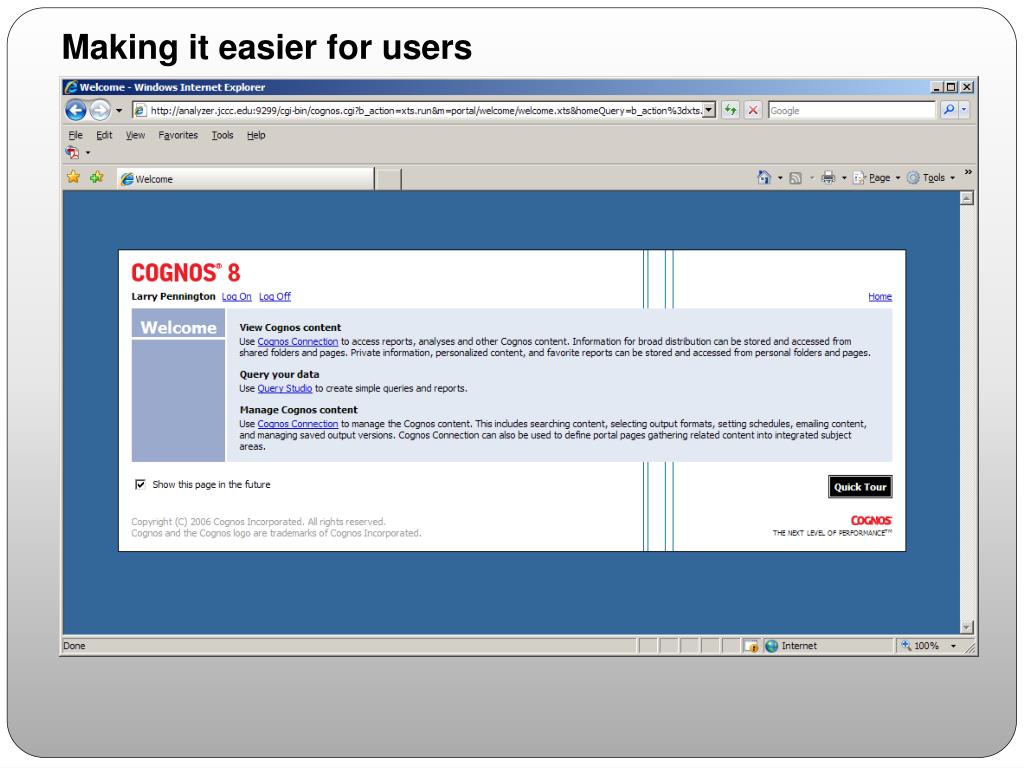This screenshot has height=768, width=1024.
Task: Click the Print printer icon
Action: pyautogui.click(x=827, y=177)
